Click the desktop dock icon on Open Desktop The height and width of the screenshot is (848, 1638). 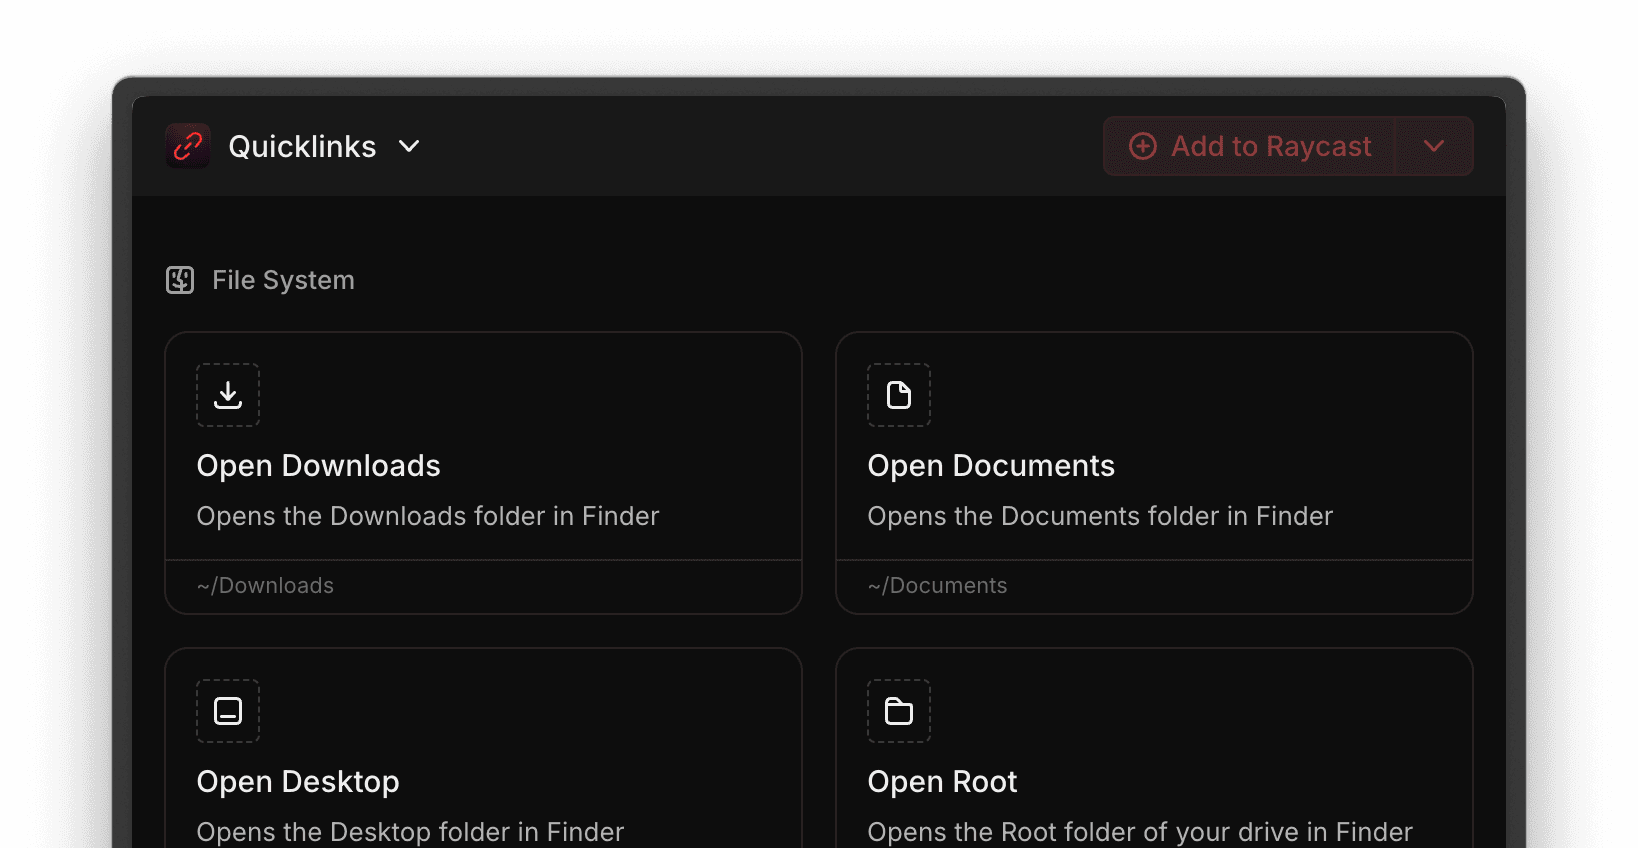[228, 711]
